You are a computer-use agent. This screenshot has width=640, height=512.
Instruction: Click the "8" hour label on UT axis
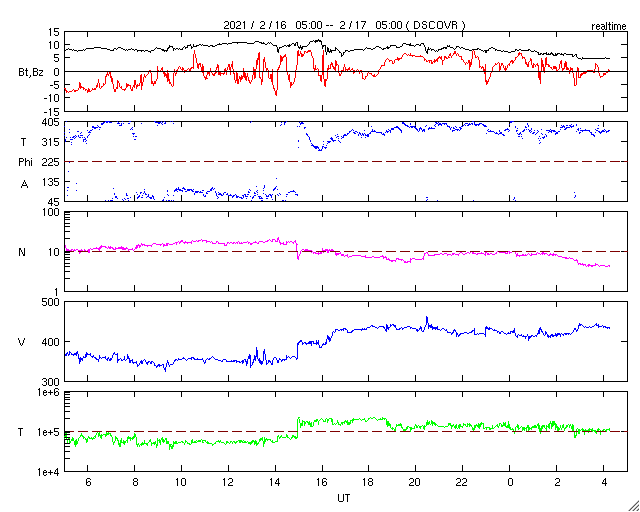pyautogui.click(x=135, y=483)
